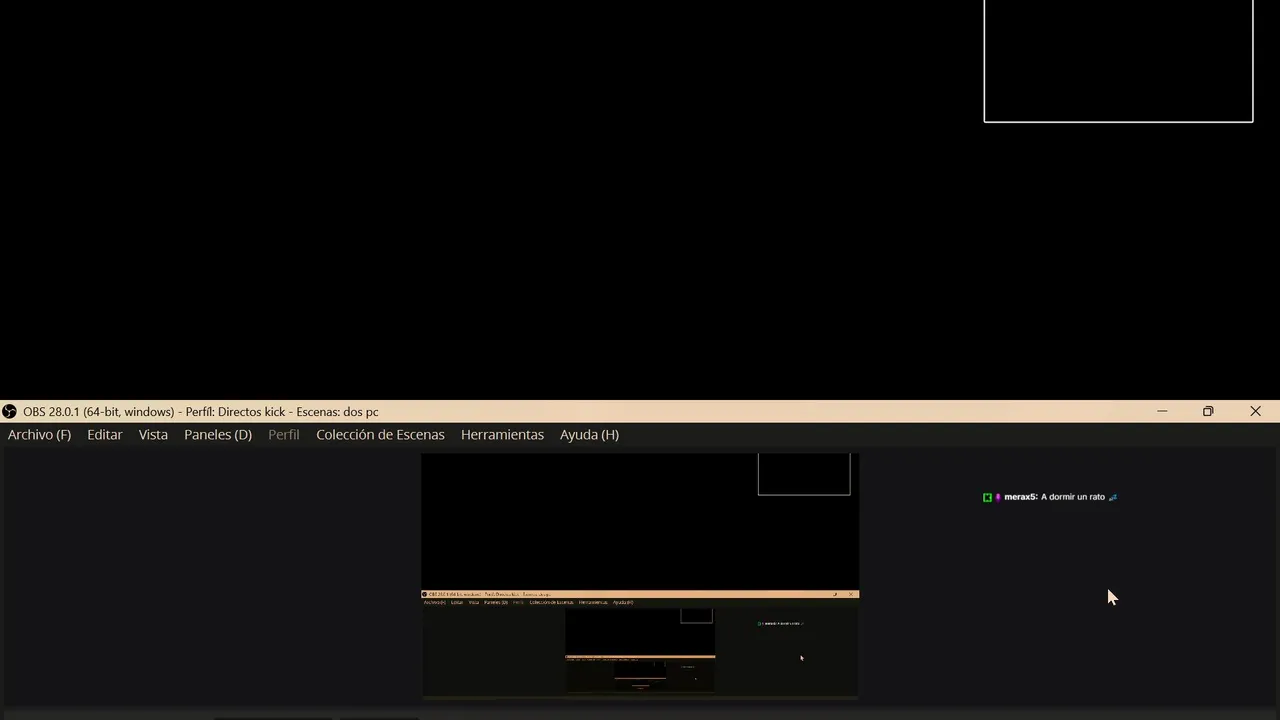This screenshot has width=1280, height=720.
Task: Click the purple badge next to merax5
Action: pos(997,497)
